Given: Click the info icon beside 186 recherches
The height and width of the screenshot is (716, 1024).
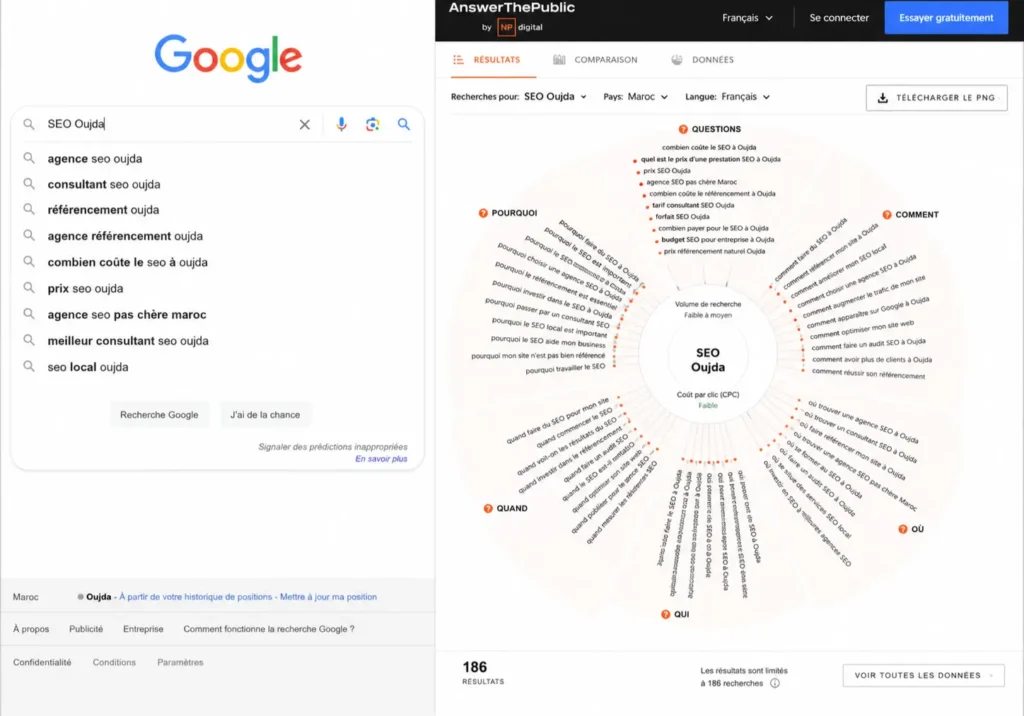Looking at the screenshot, I should pyautogui.click(x=775, y=683).
